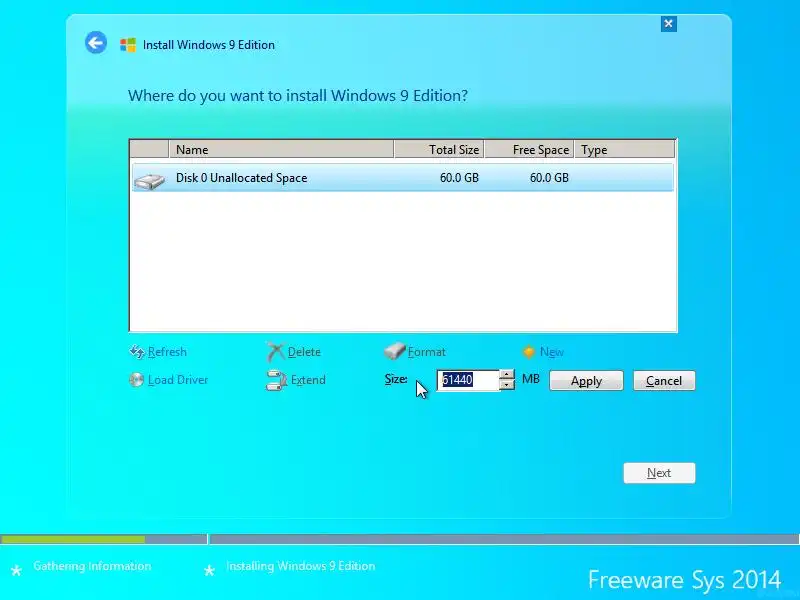The width and height of the screenshot is (800, 600).
Task: Click the Windows logo icon in title
Action: [x=128, y=45]
